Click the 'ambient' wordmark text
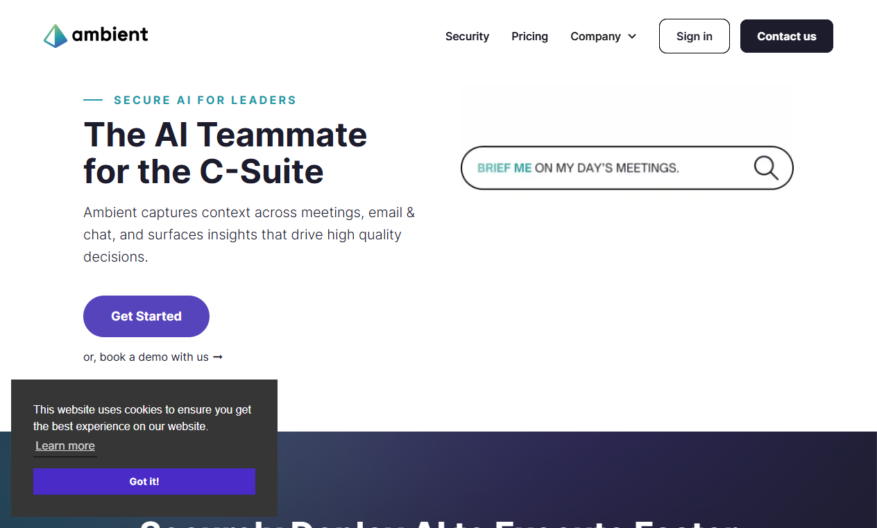Image resolution: width=877 pixels, height=528 pixels. coord(110,35)
